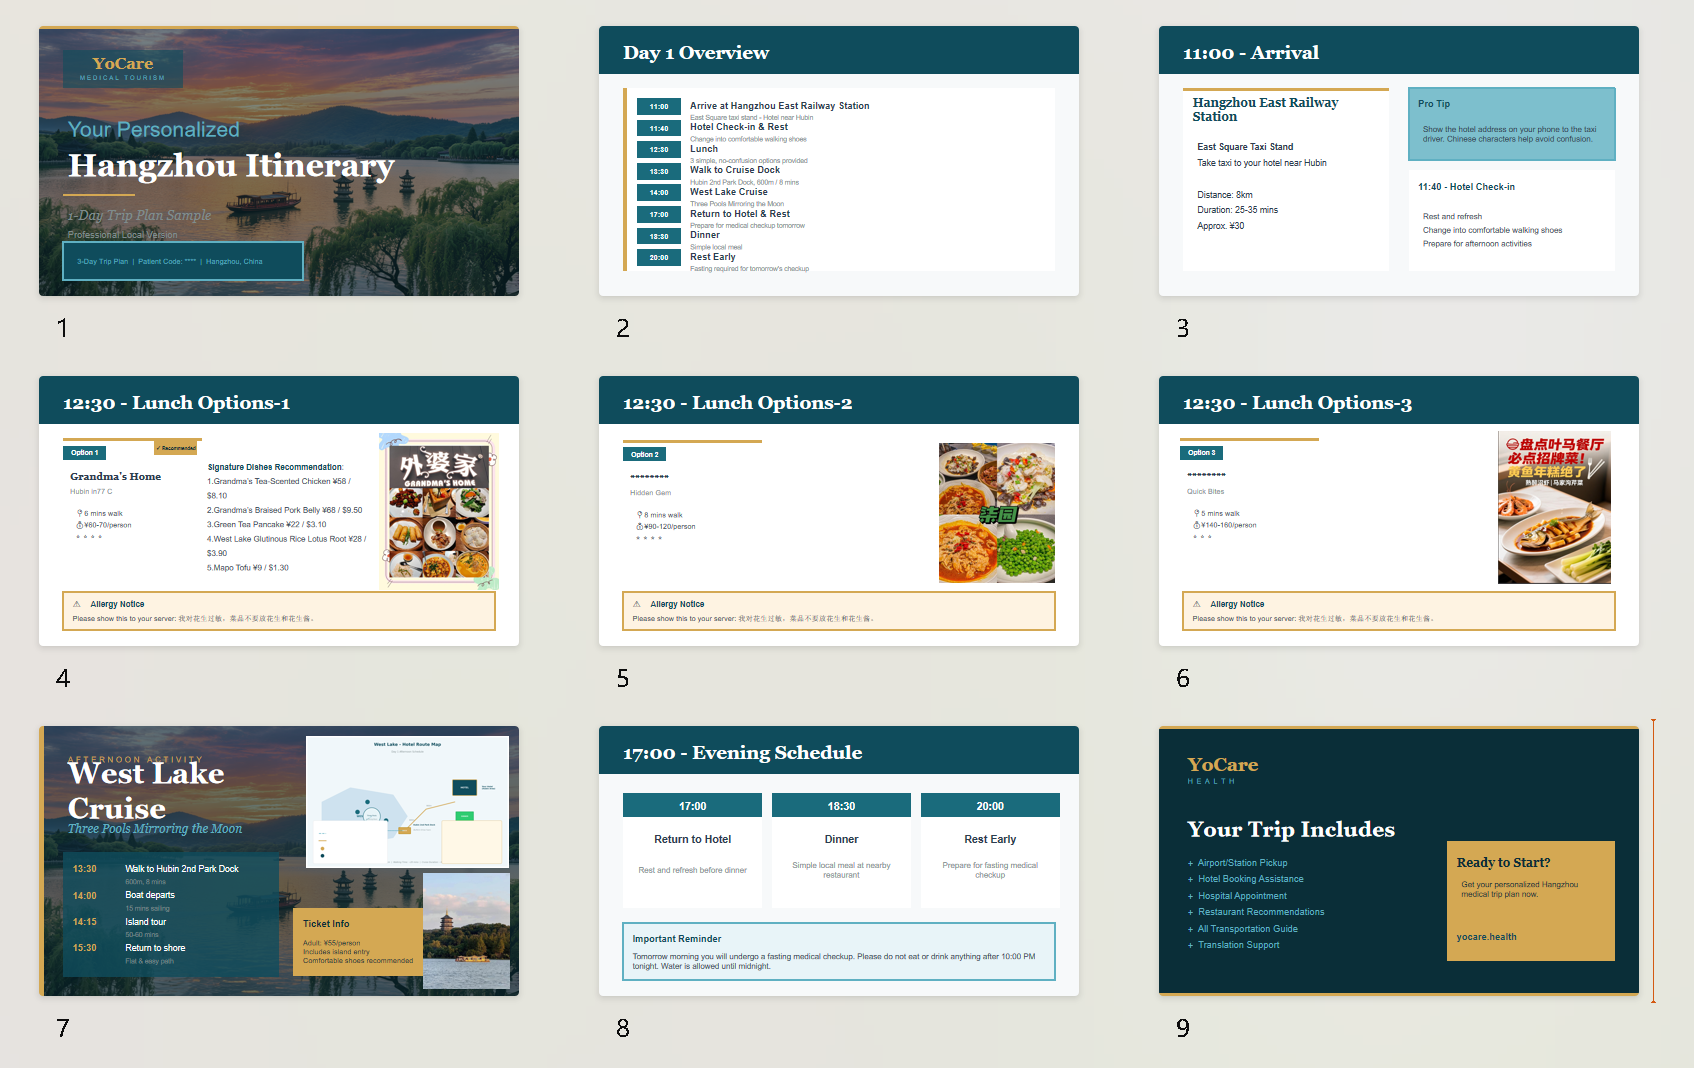Click the 12:30 time badge in Day 1 Overview
Screen dimensions: 1694x1068
click(x=659, y=149)
